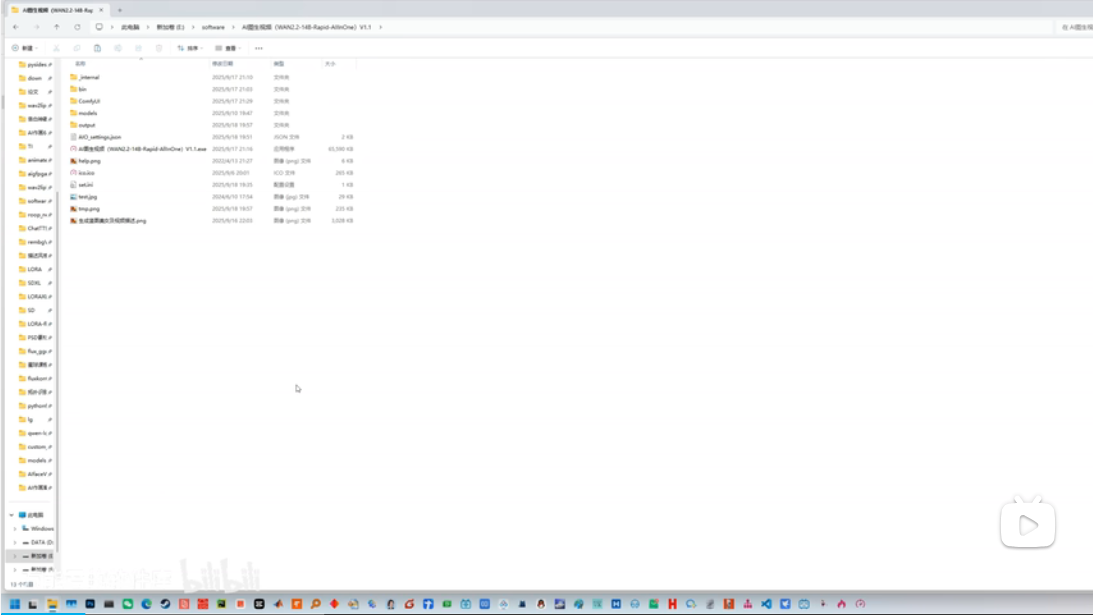Click the Copy icon in toolbar

(x=77, y=48)
